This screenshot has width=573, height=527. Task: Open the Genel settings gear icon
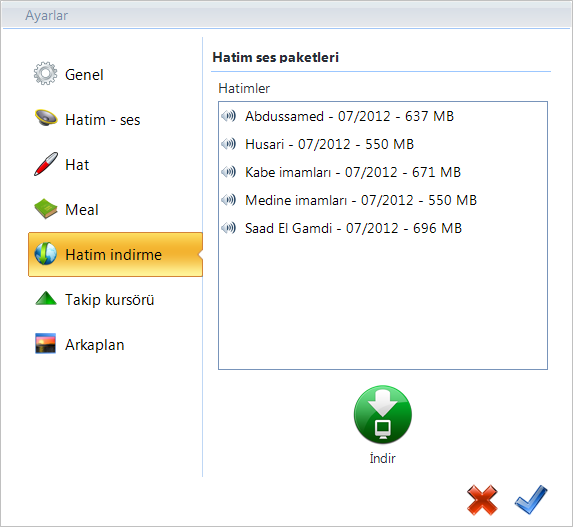coord(45,73)
